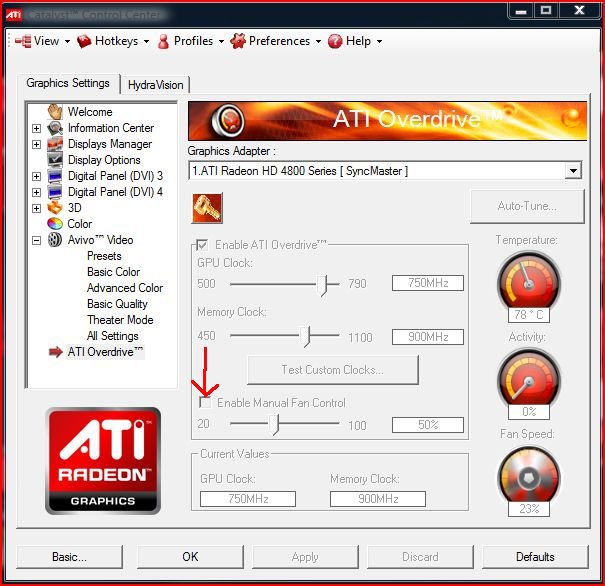
Task: Click the Display Options monitor icon
Action: pos(55,159)
